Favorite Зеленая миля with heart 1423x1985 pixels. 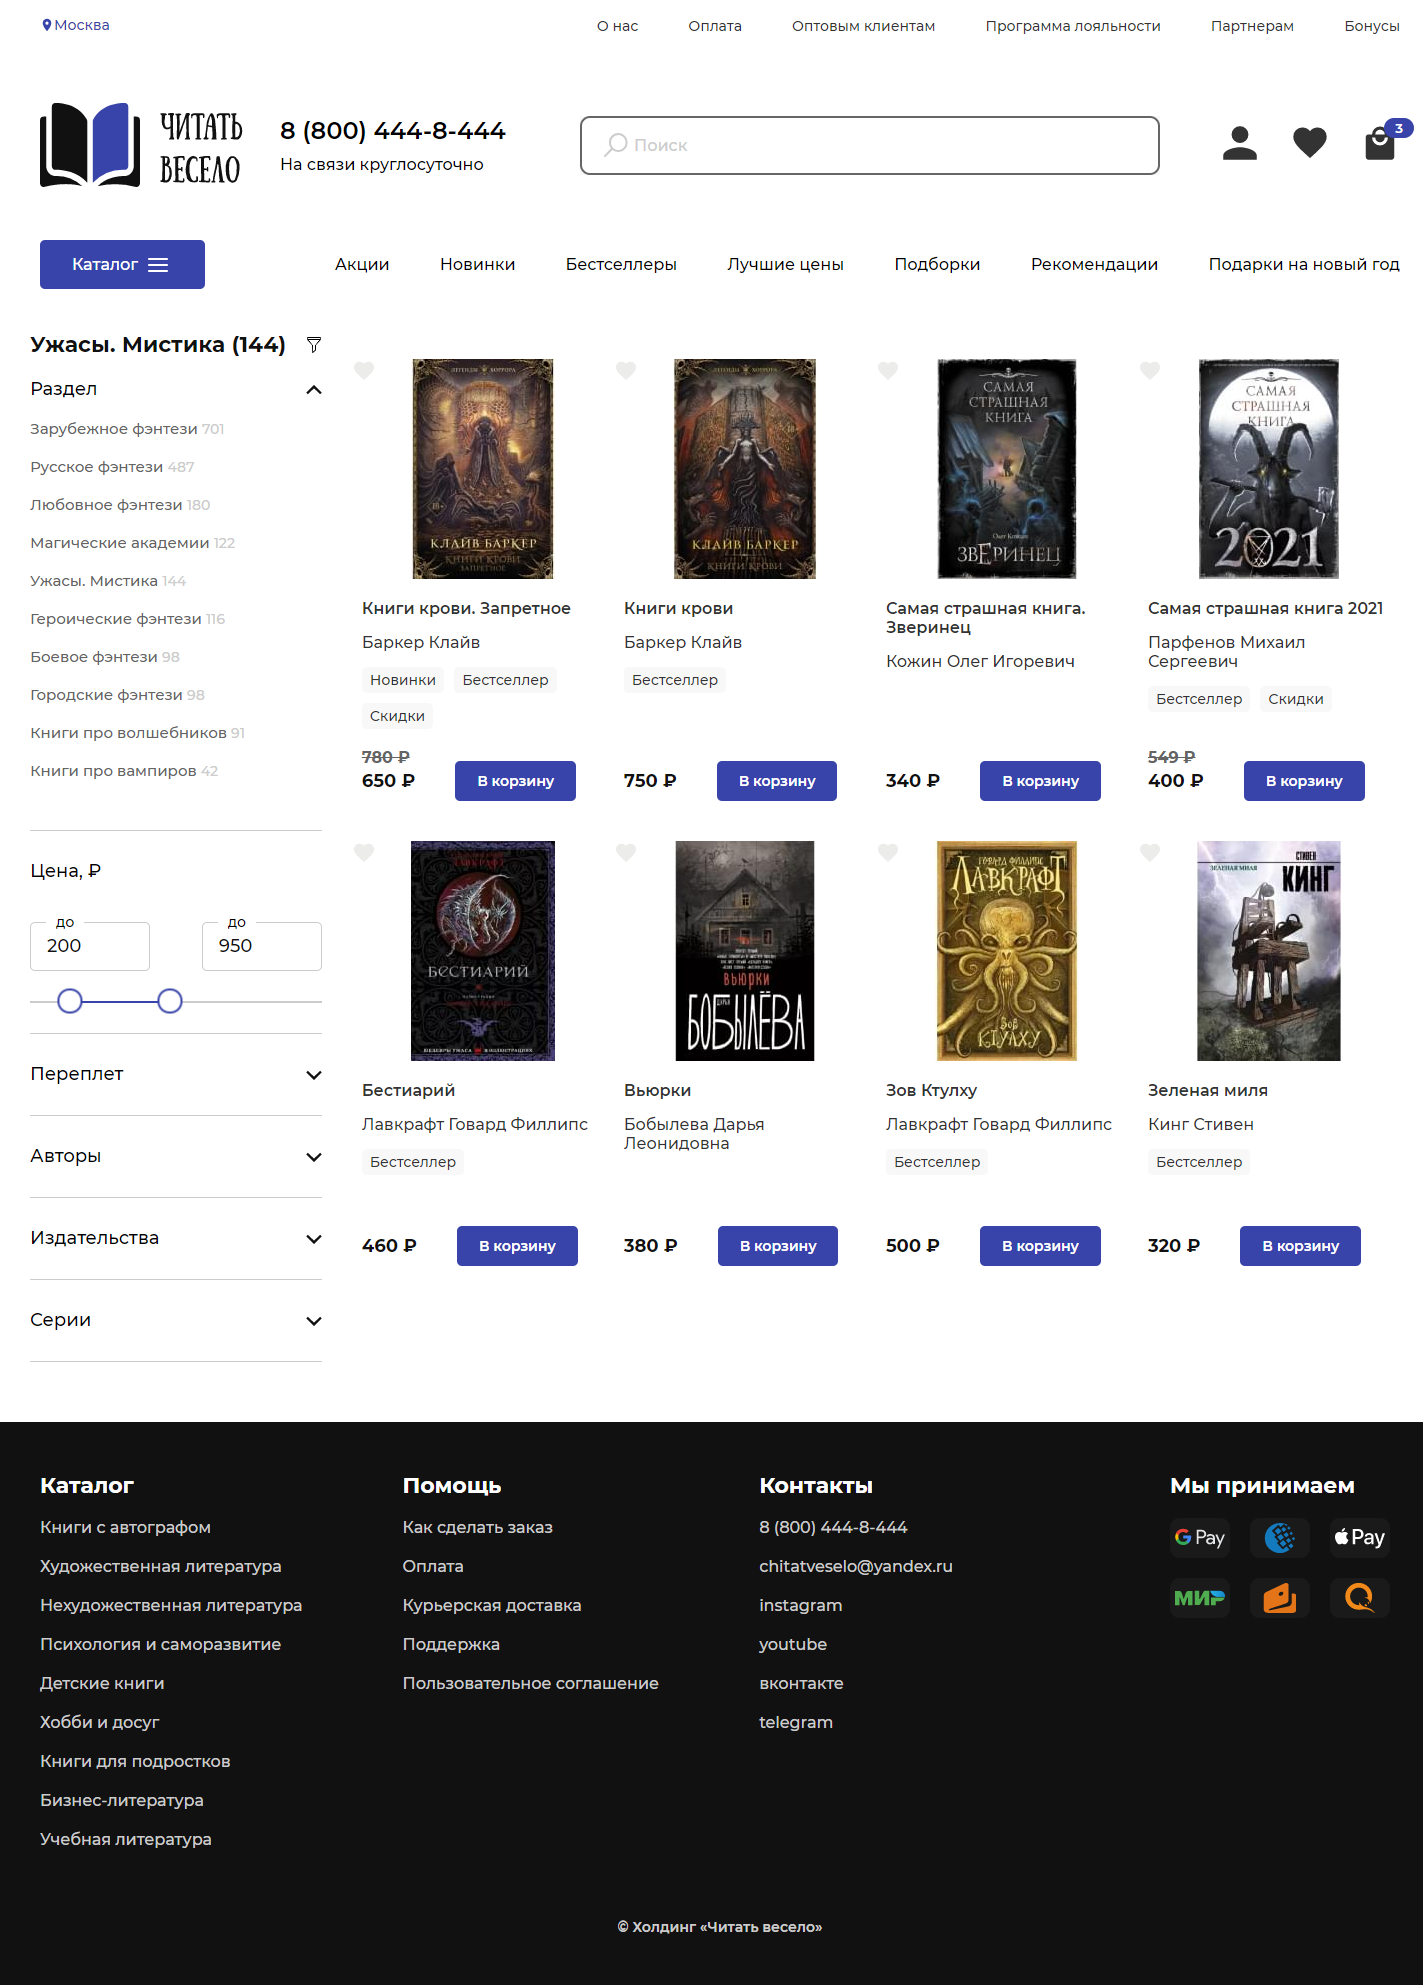click(1150, 853)
